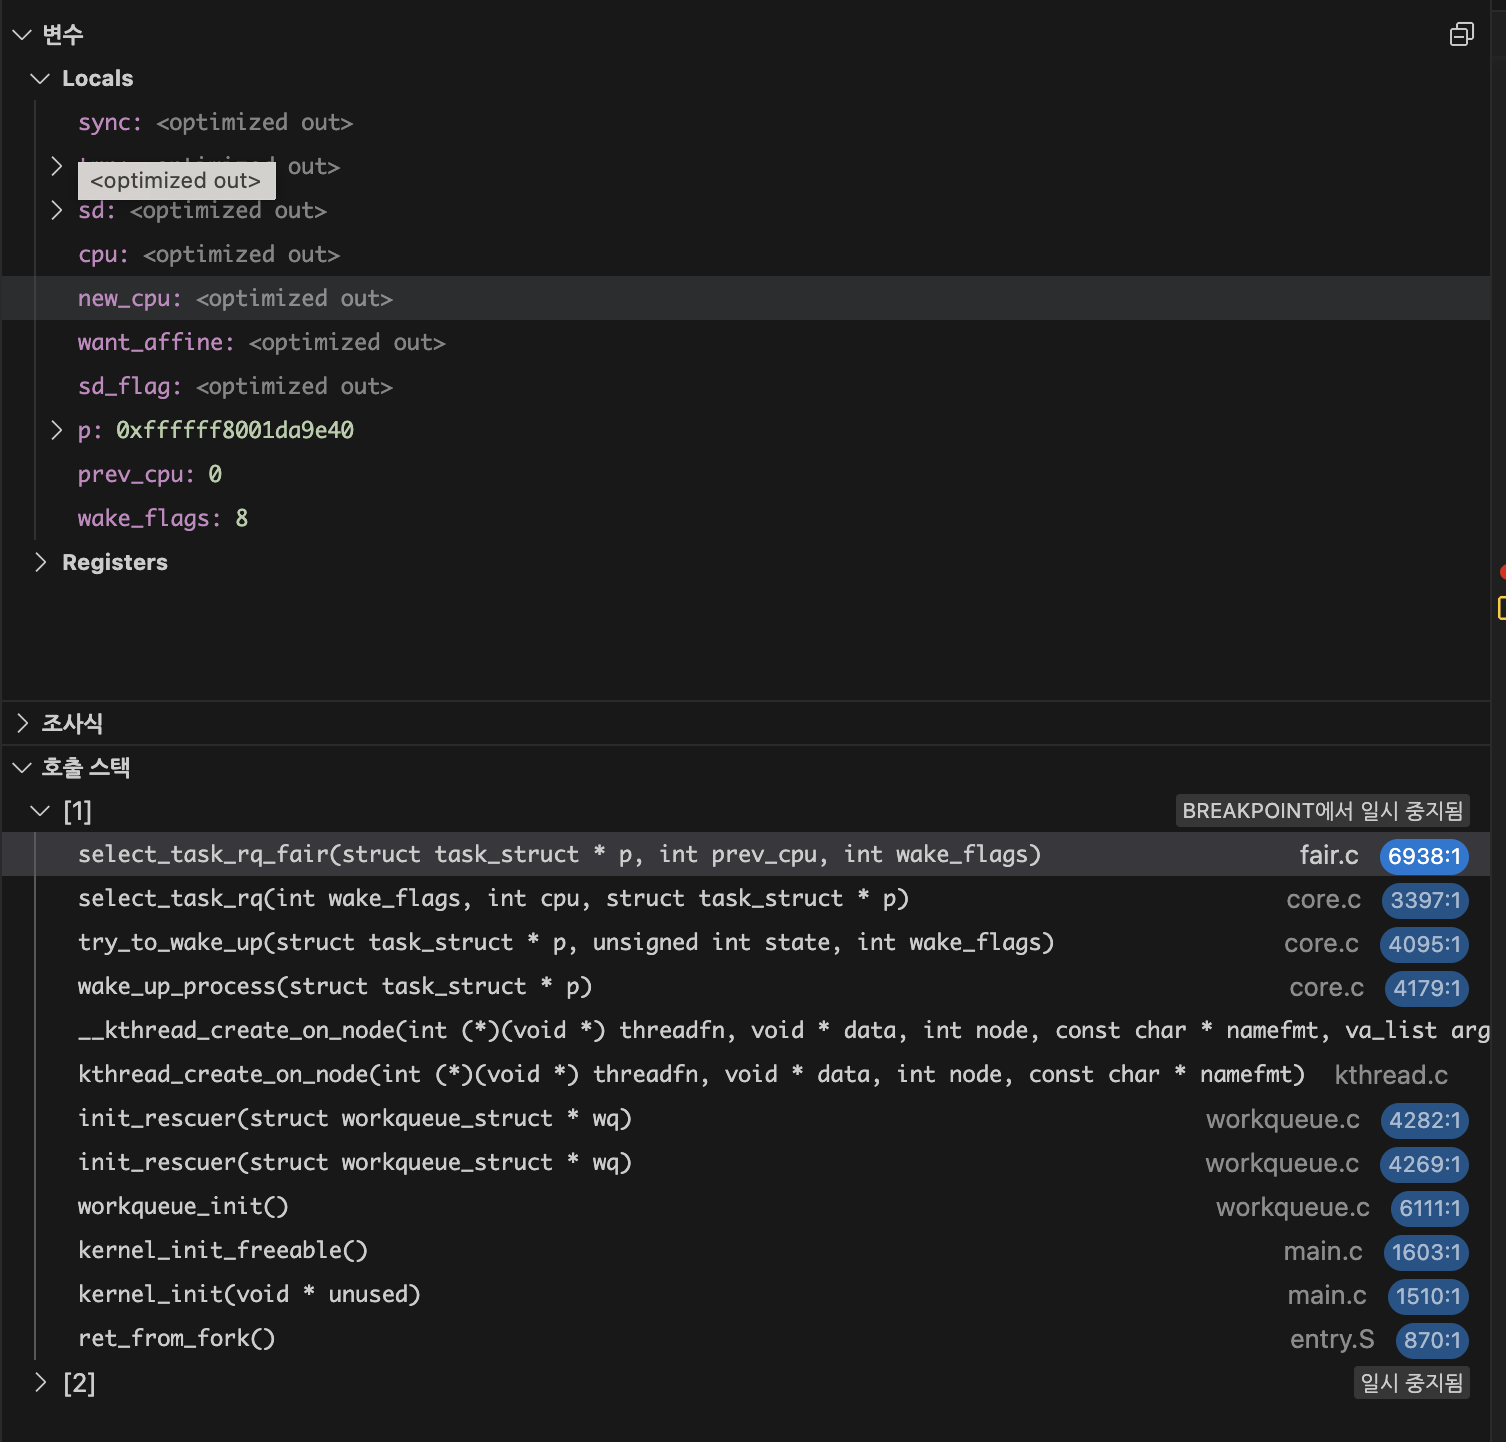Click the kthread.c file label
1506x1442 pixels.
[1391, 1075]
